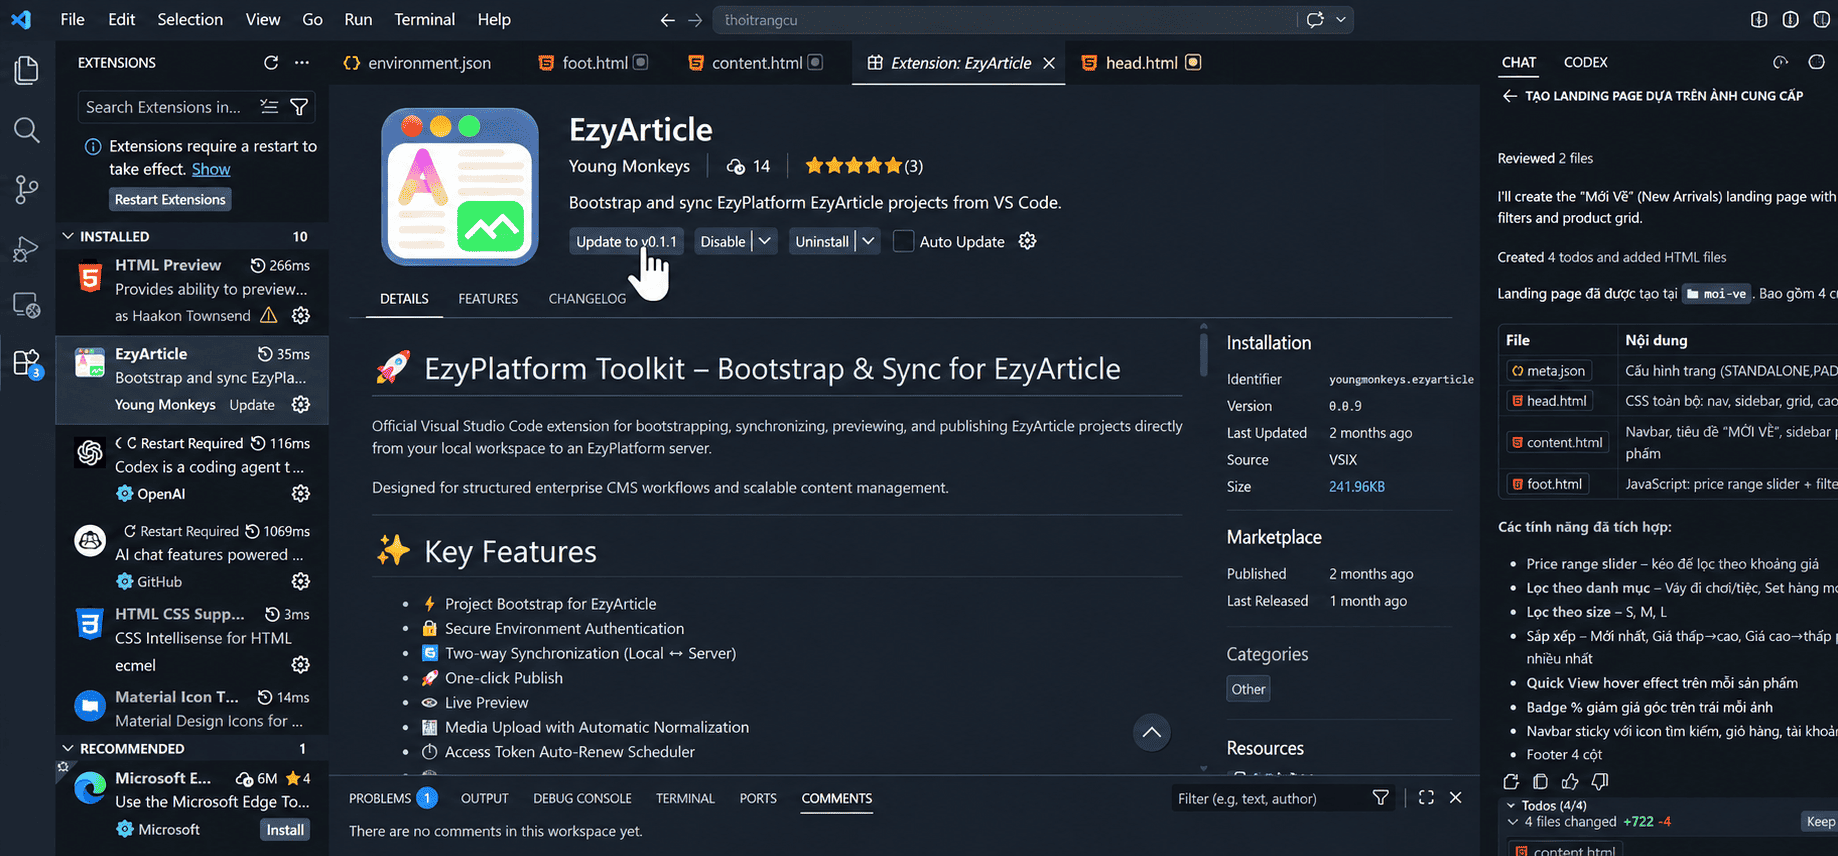The height and width of the screenshot is (856, 1838).
Task: Open manage gear for Codex OpenAI extension
Action: (300, 494)
